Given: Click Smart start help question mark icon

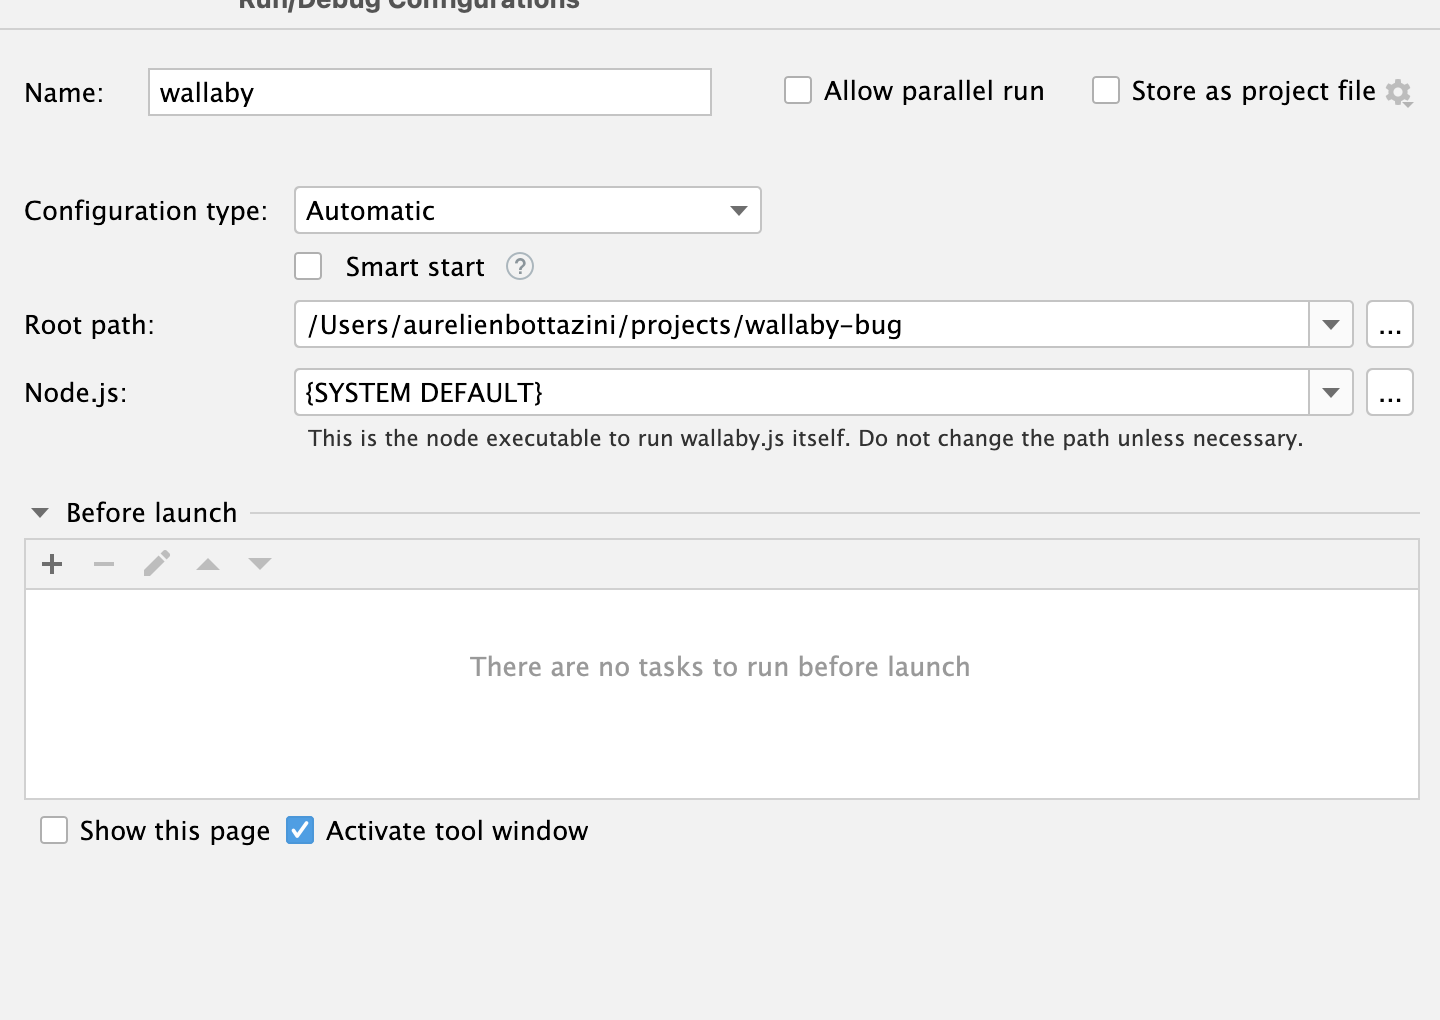Looking at the screenshot, I should click(520, 267).
